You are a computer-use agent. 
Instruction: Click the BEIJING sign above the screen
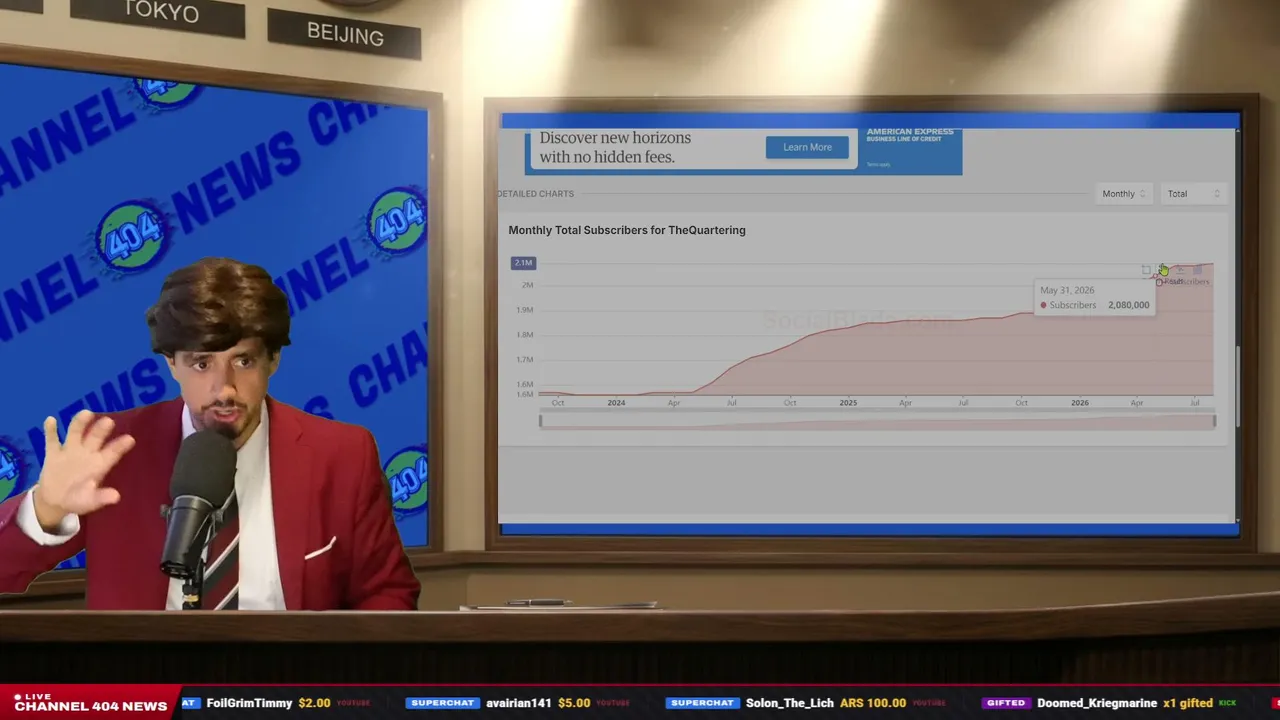(345, 34)
